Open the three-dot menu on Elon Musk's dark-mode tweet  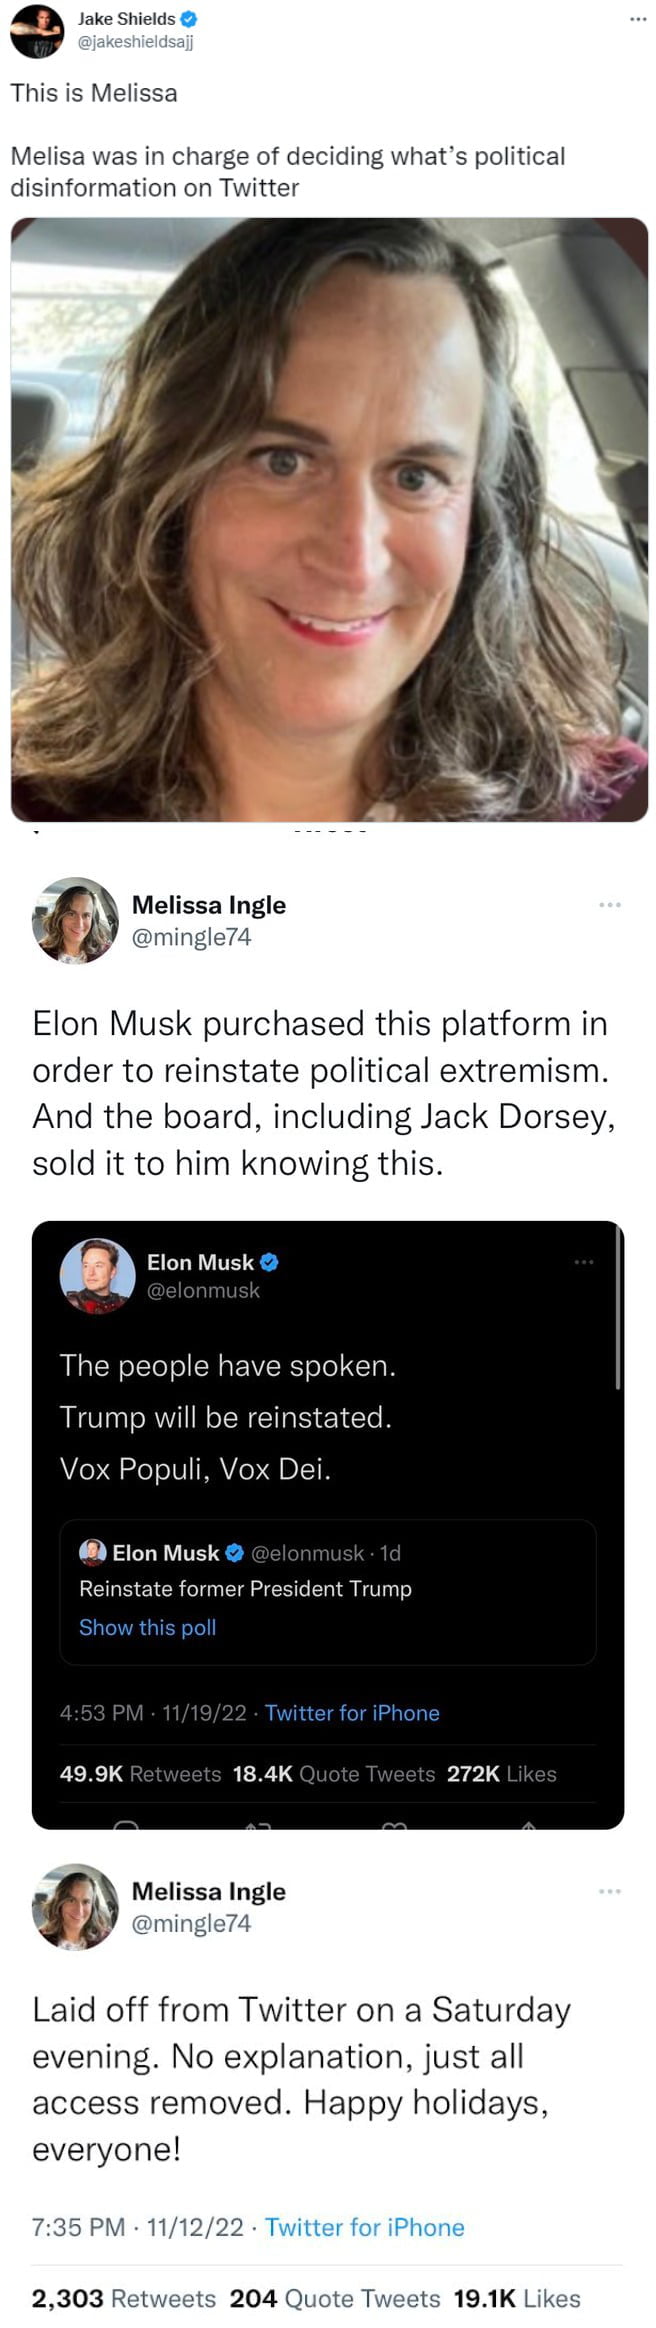pos(584,1262)
